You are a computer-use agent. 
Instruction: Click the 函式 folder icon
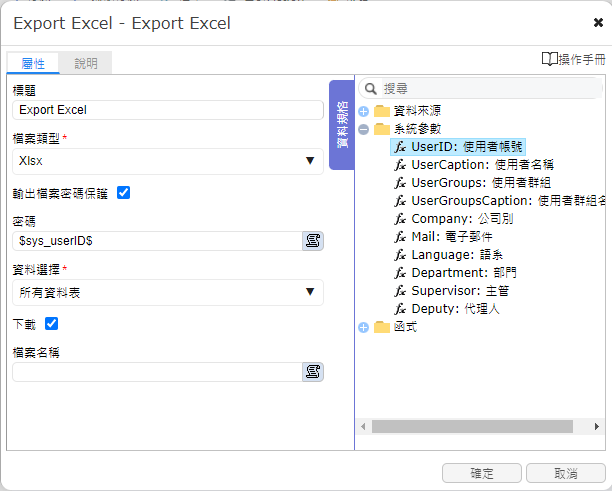pyautogui.click(x=382, y=327)
